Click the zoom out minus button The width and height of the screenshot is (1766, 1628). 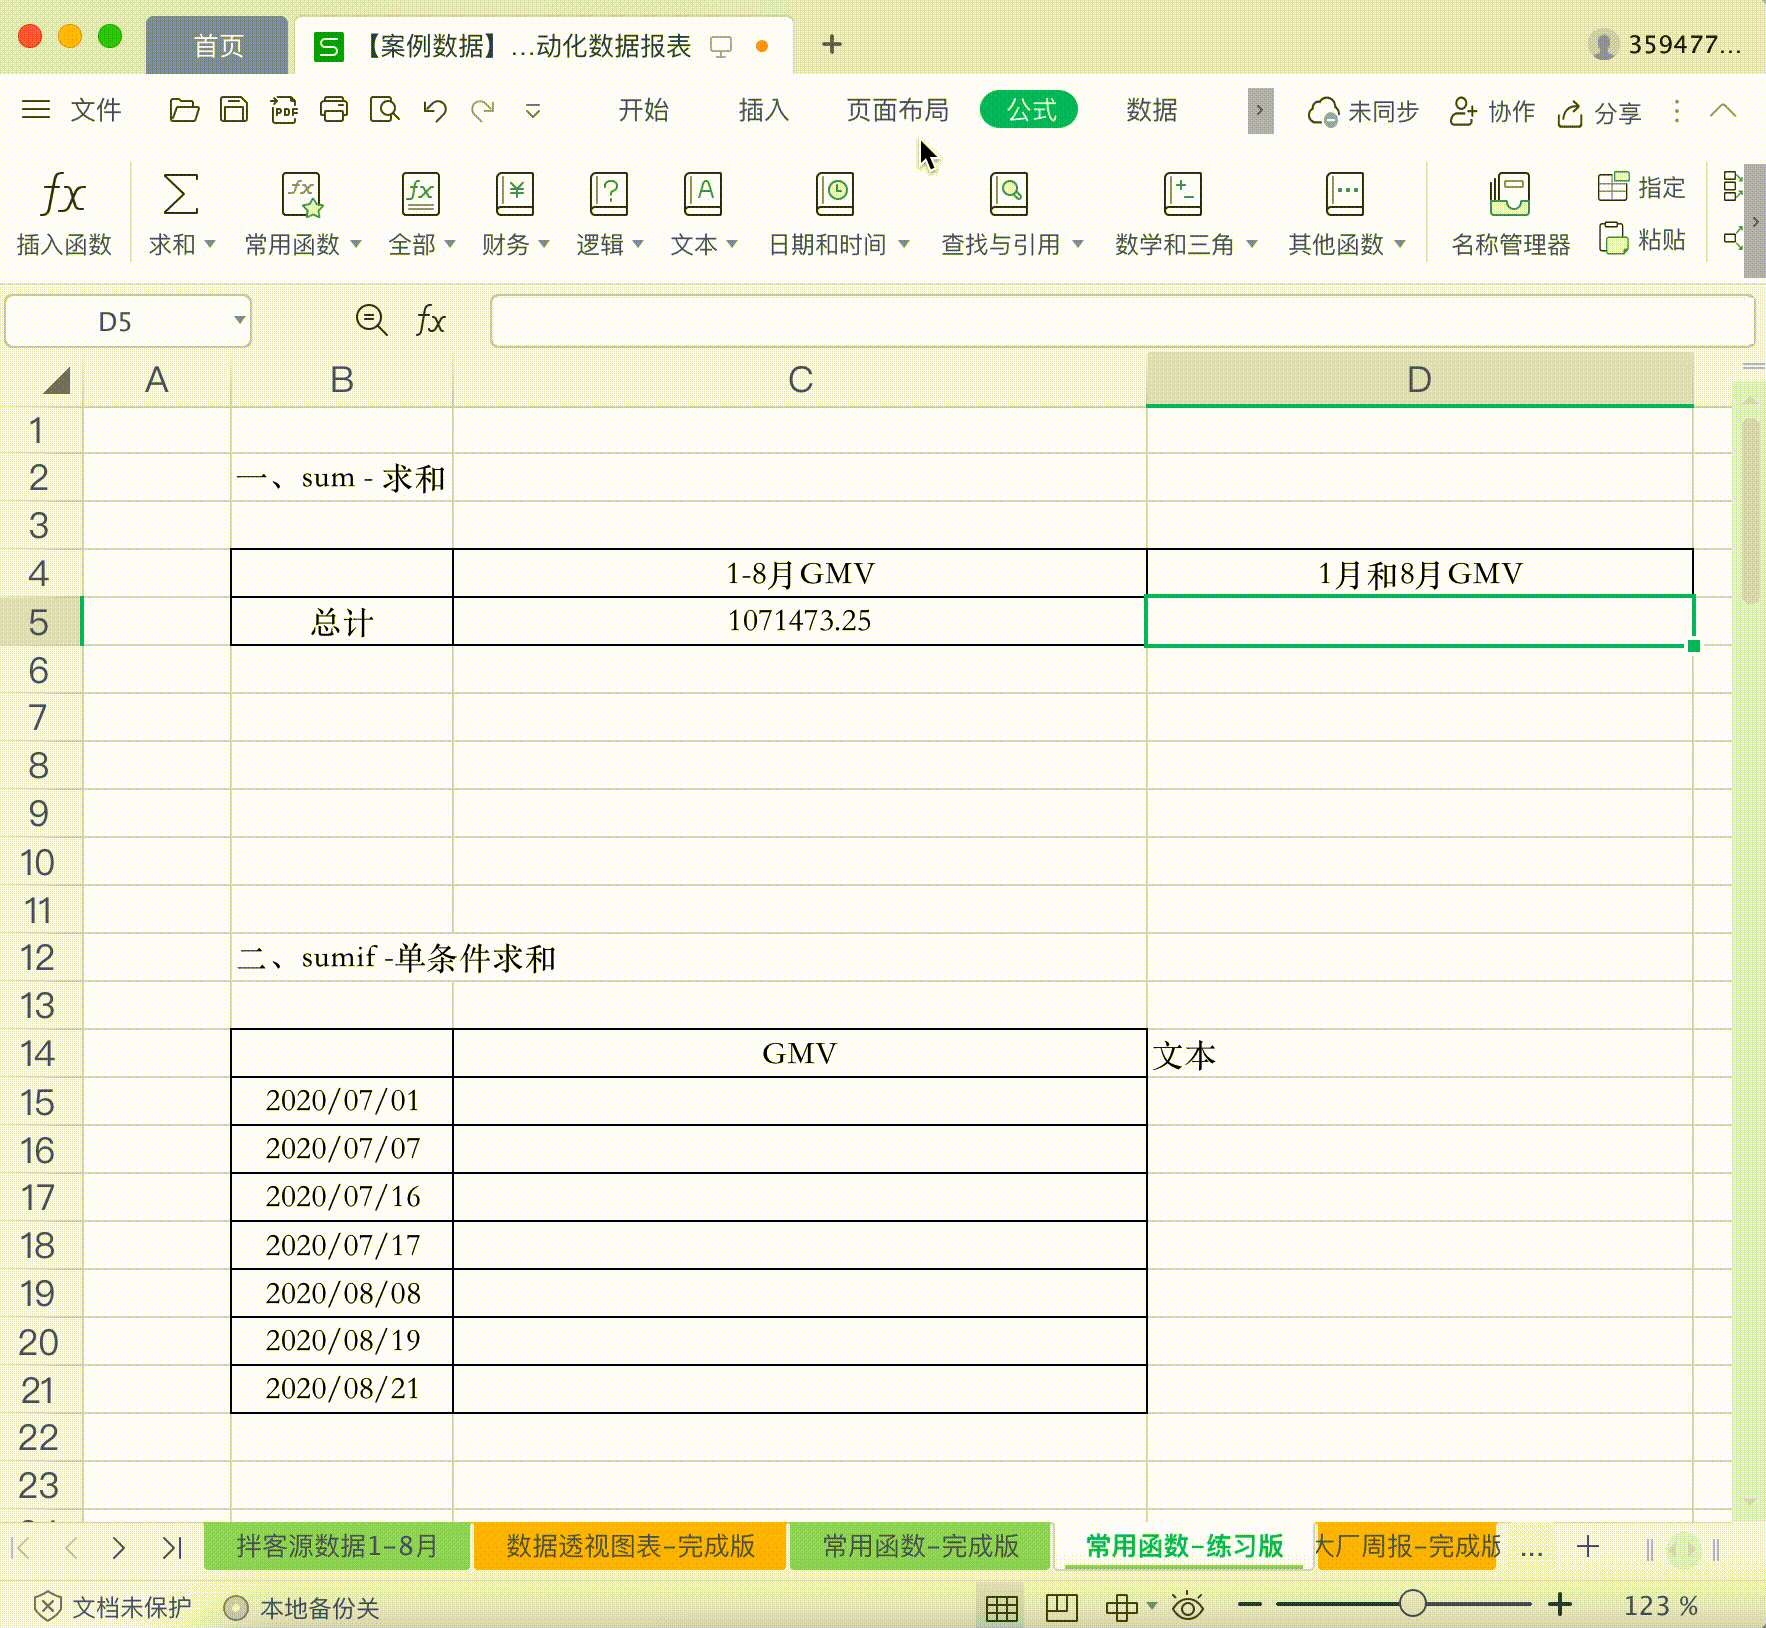1249,1605
